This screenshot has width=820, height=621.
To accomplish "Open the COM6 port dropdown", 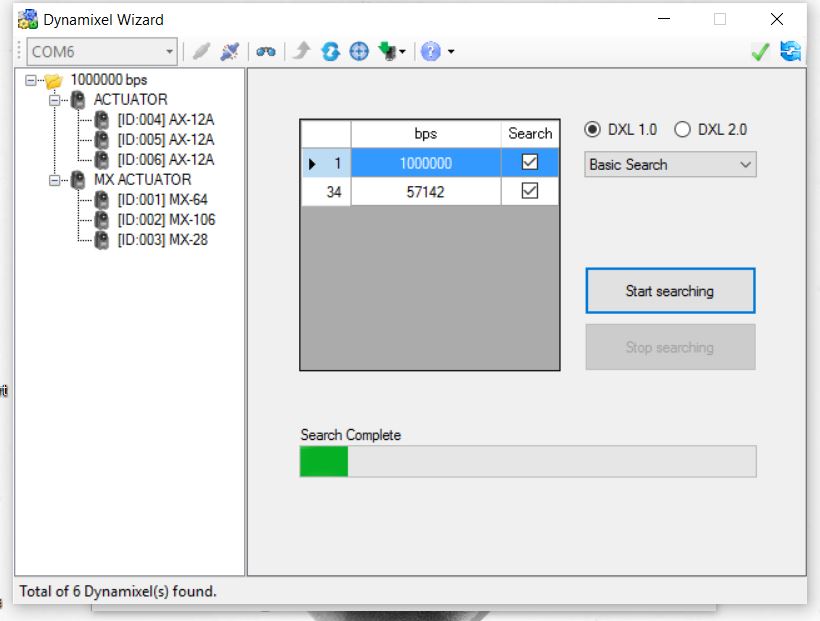I will (x=102, y=51).
